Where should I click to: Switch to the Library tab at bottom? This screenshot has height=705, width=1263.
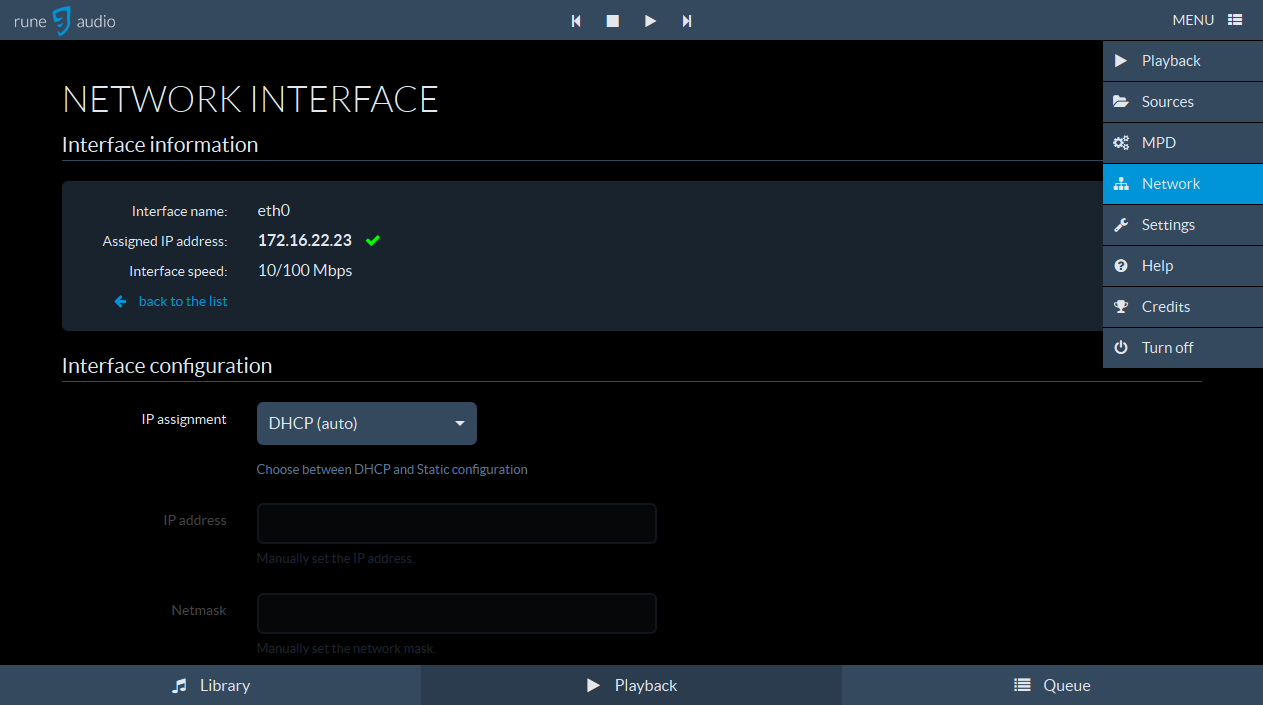pyautogui.click(x=210, y=685)
